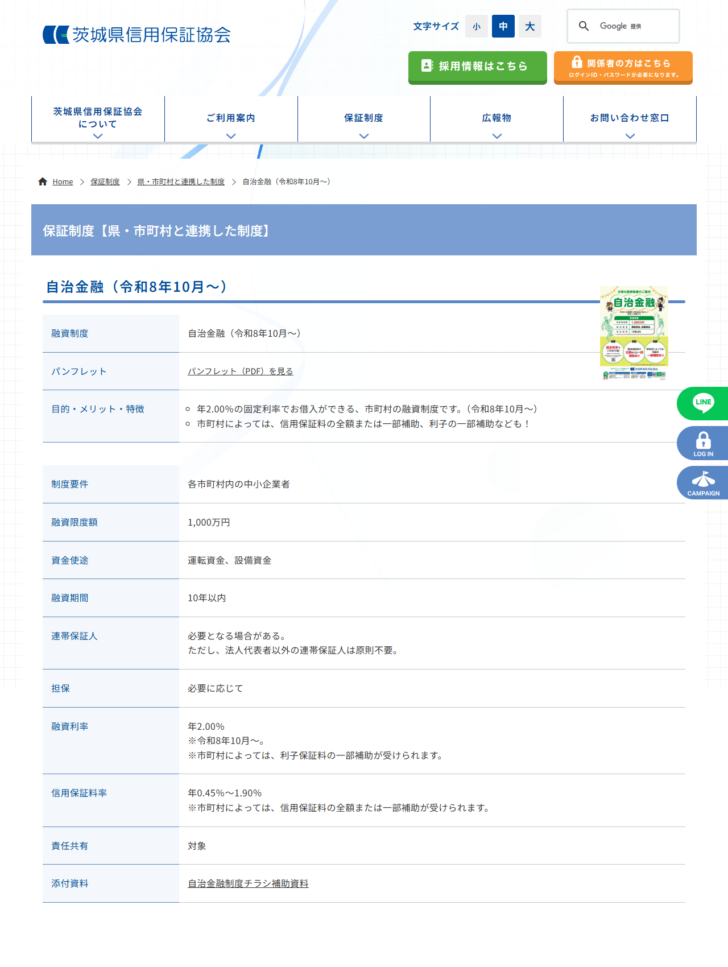The height and width of the screenshot is (967, 728).
Task: Set text size to 中
Action: pos(503,27)
